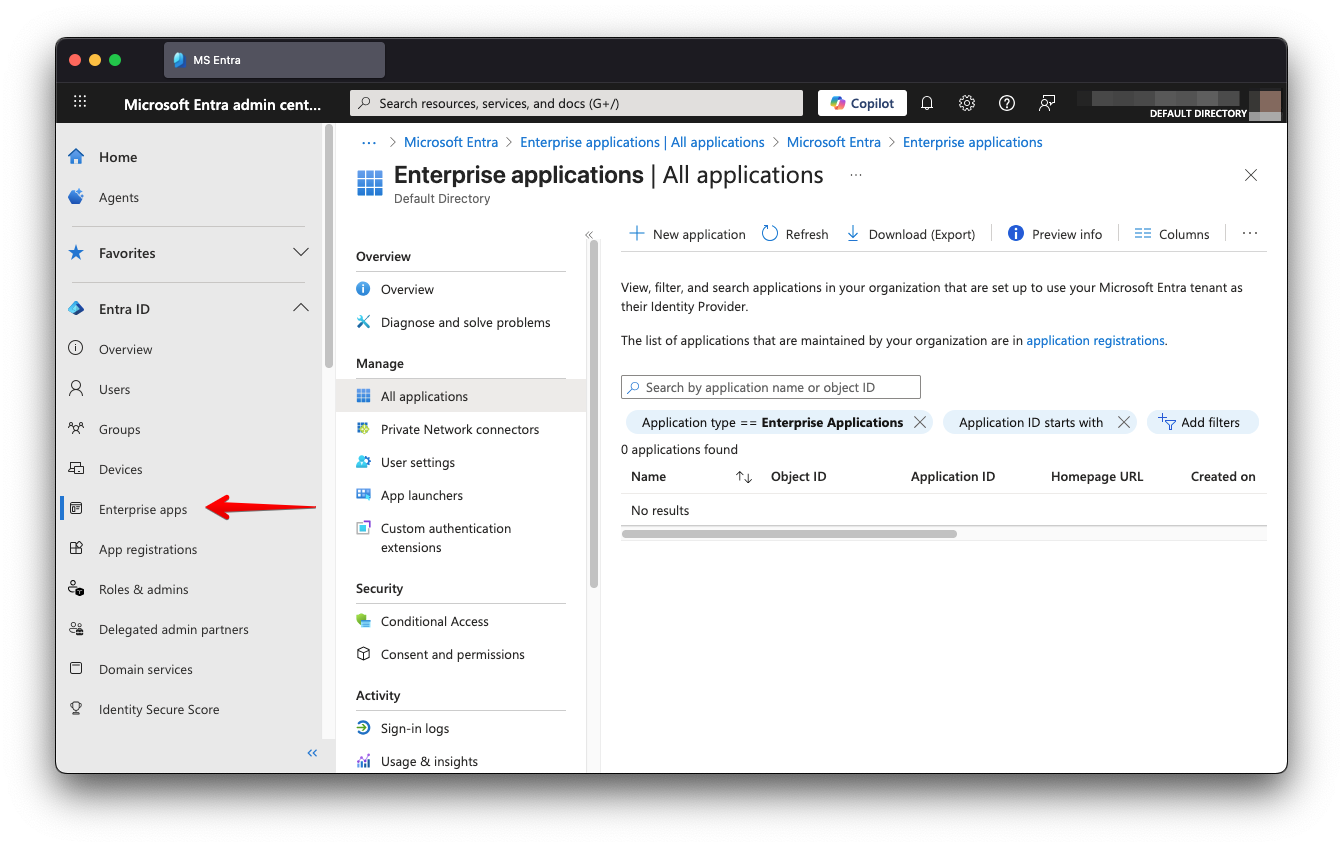Open the settings gear icon
Screen dimensions: 1343x847
tap(966, 103)
